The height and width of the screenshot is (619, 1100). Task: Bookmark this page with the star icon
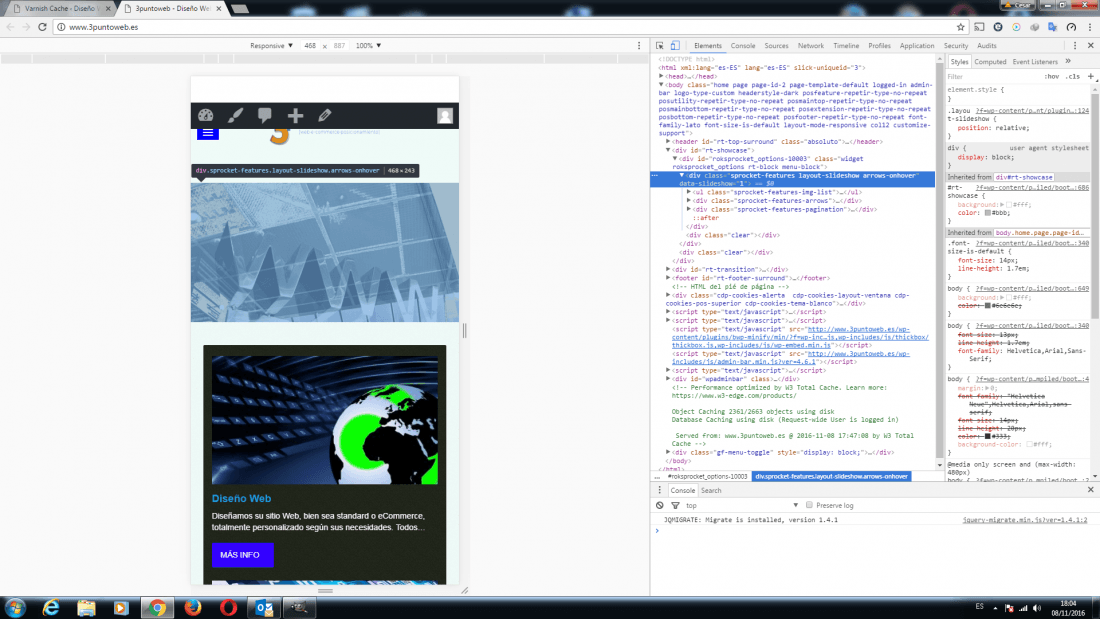click(x=960, y=27)
